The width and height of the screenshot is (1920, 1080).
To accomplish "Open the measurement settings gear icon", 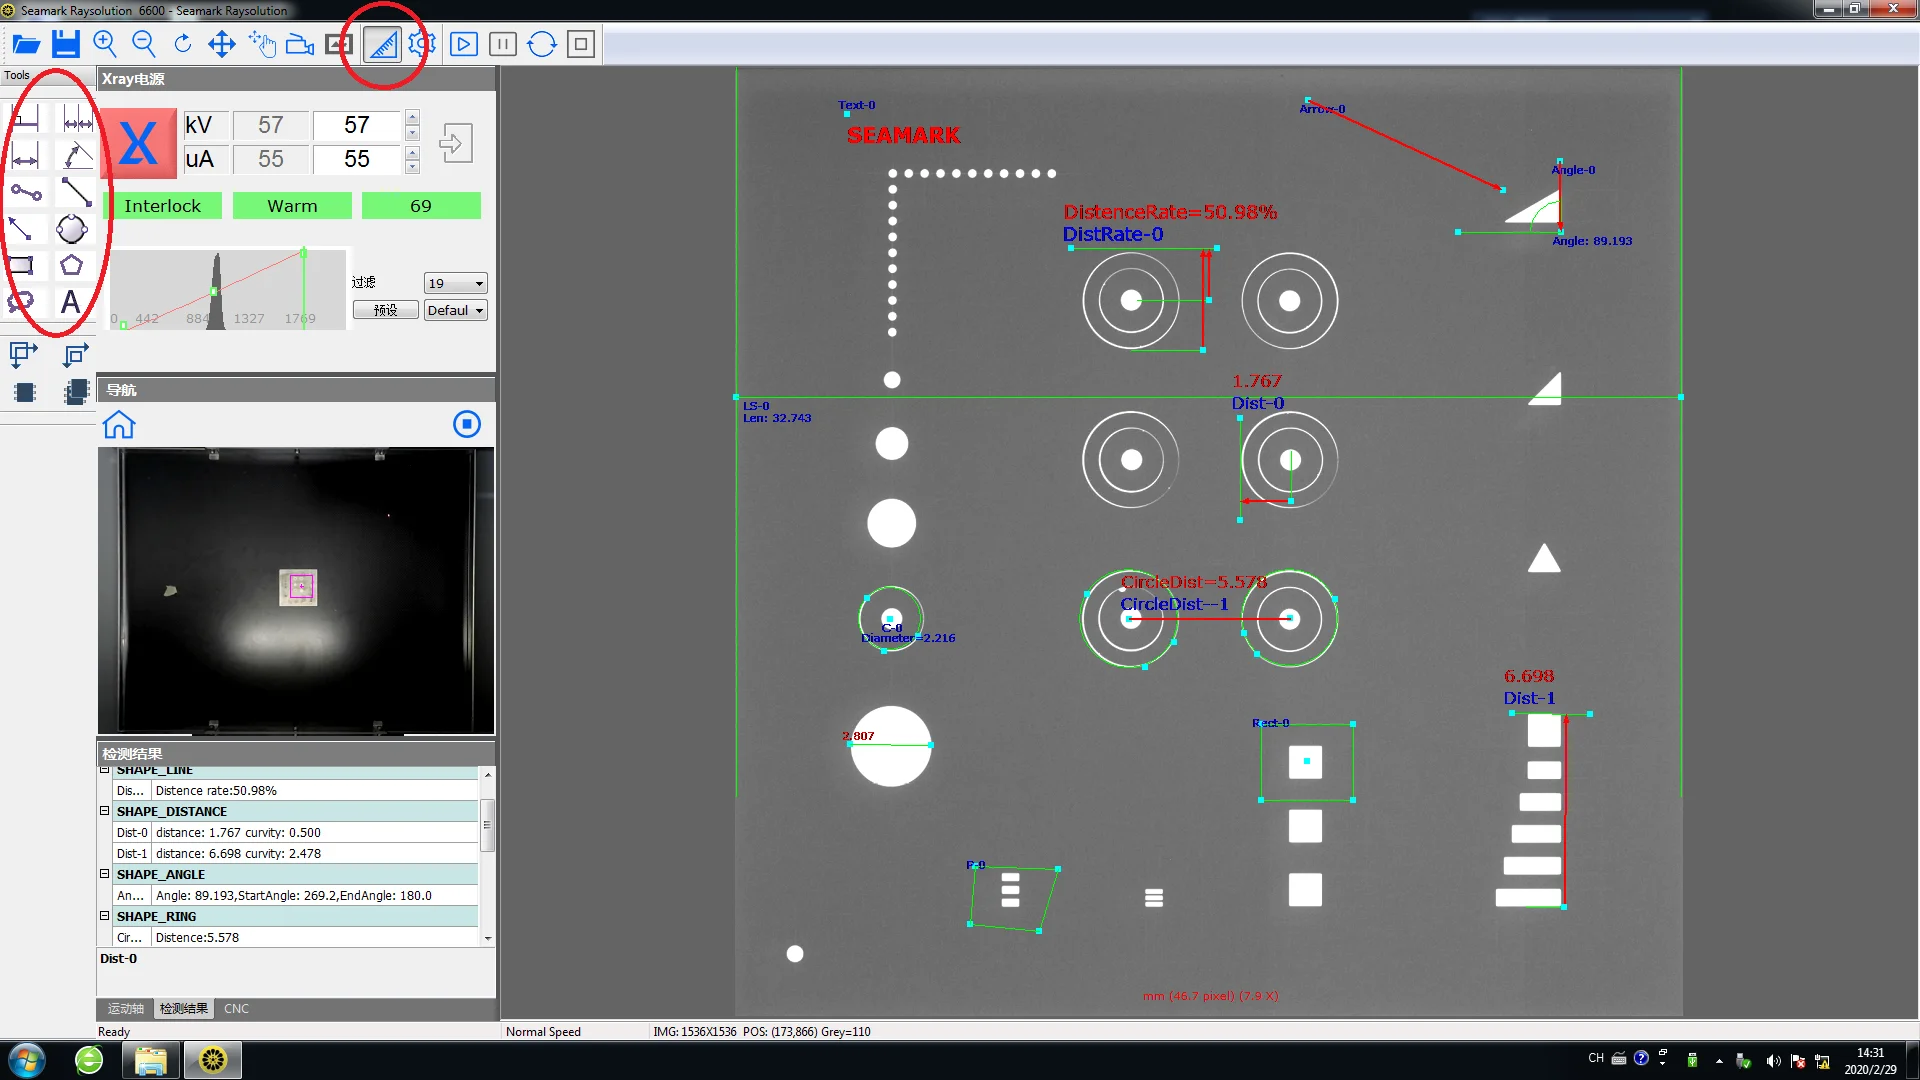I will point(422,44).
